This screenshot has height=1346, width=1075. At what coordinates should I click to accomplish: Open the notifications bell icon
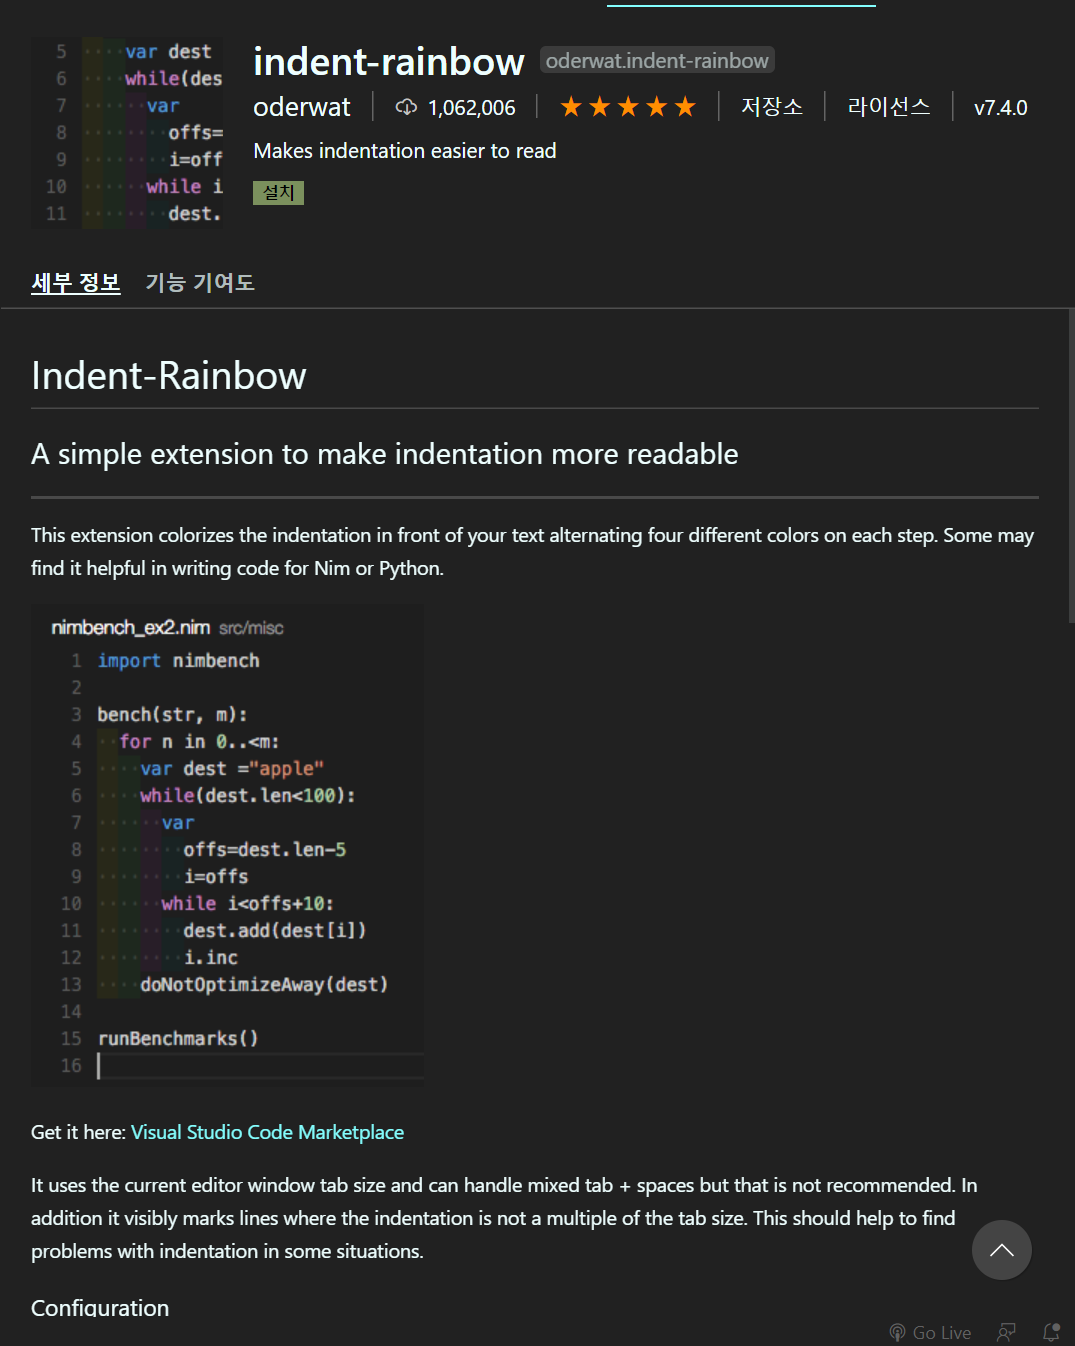click(x=1051, y=1332)
